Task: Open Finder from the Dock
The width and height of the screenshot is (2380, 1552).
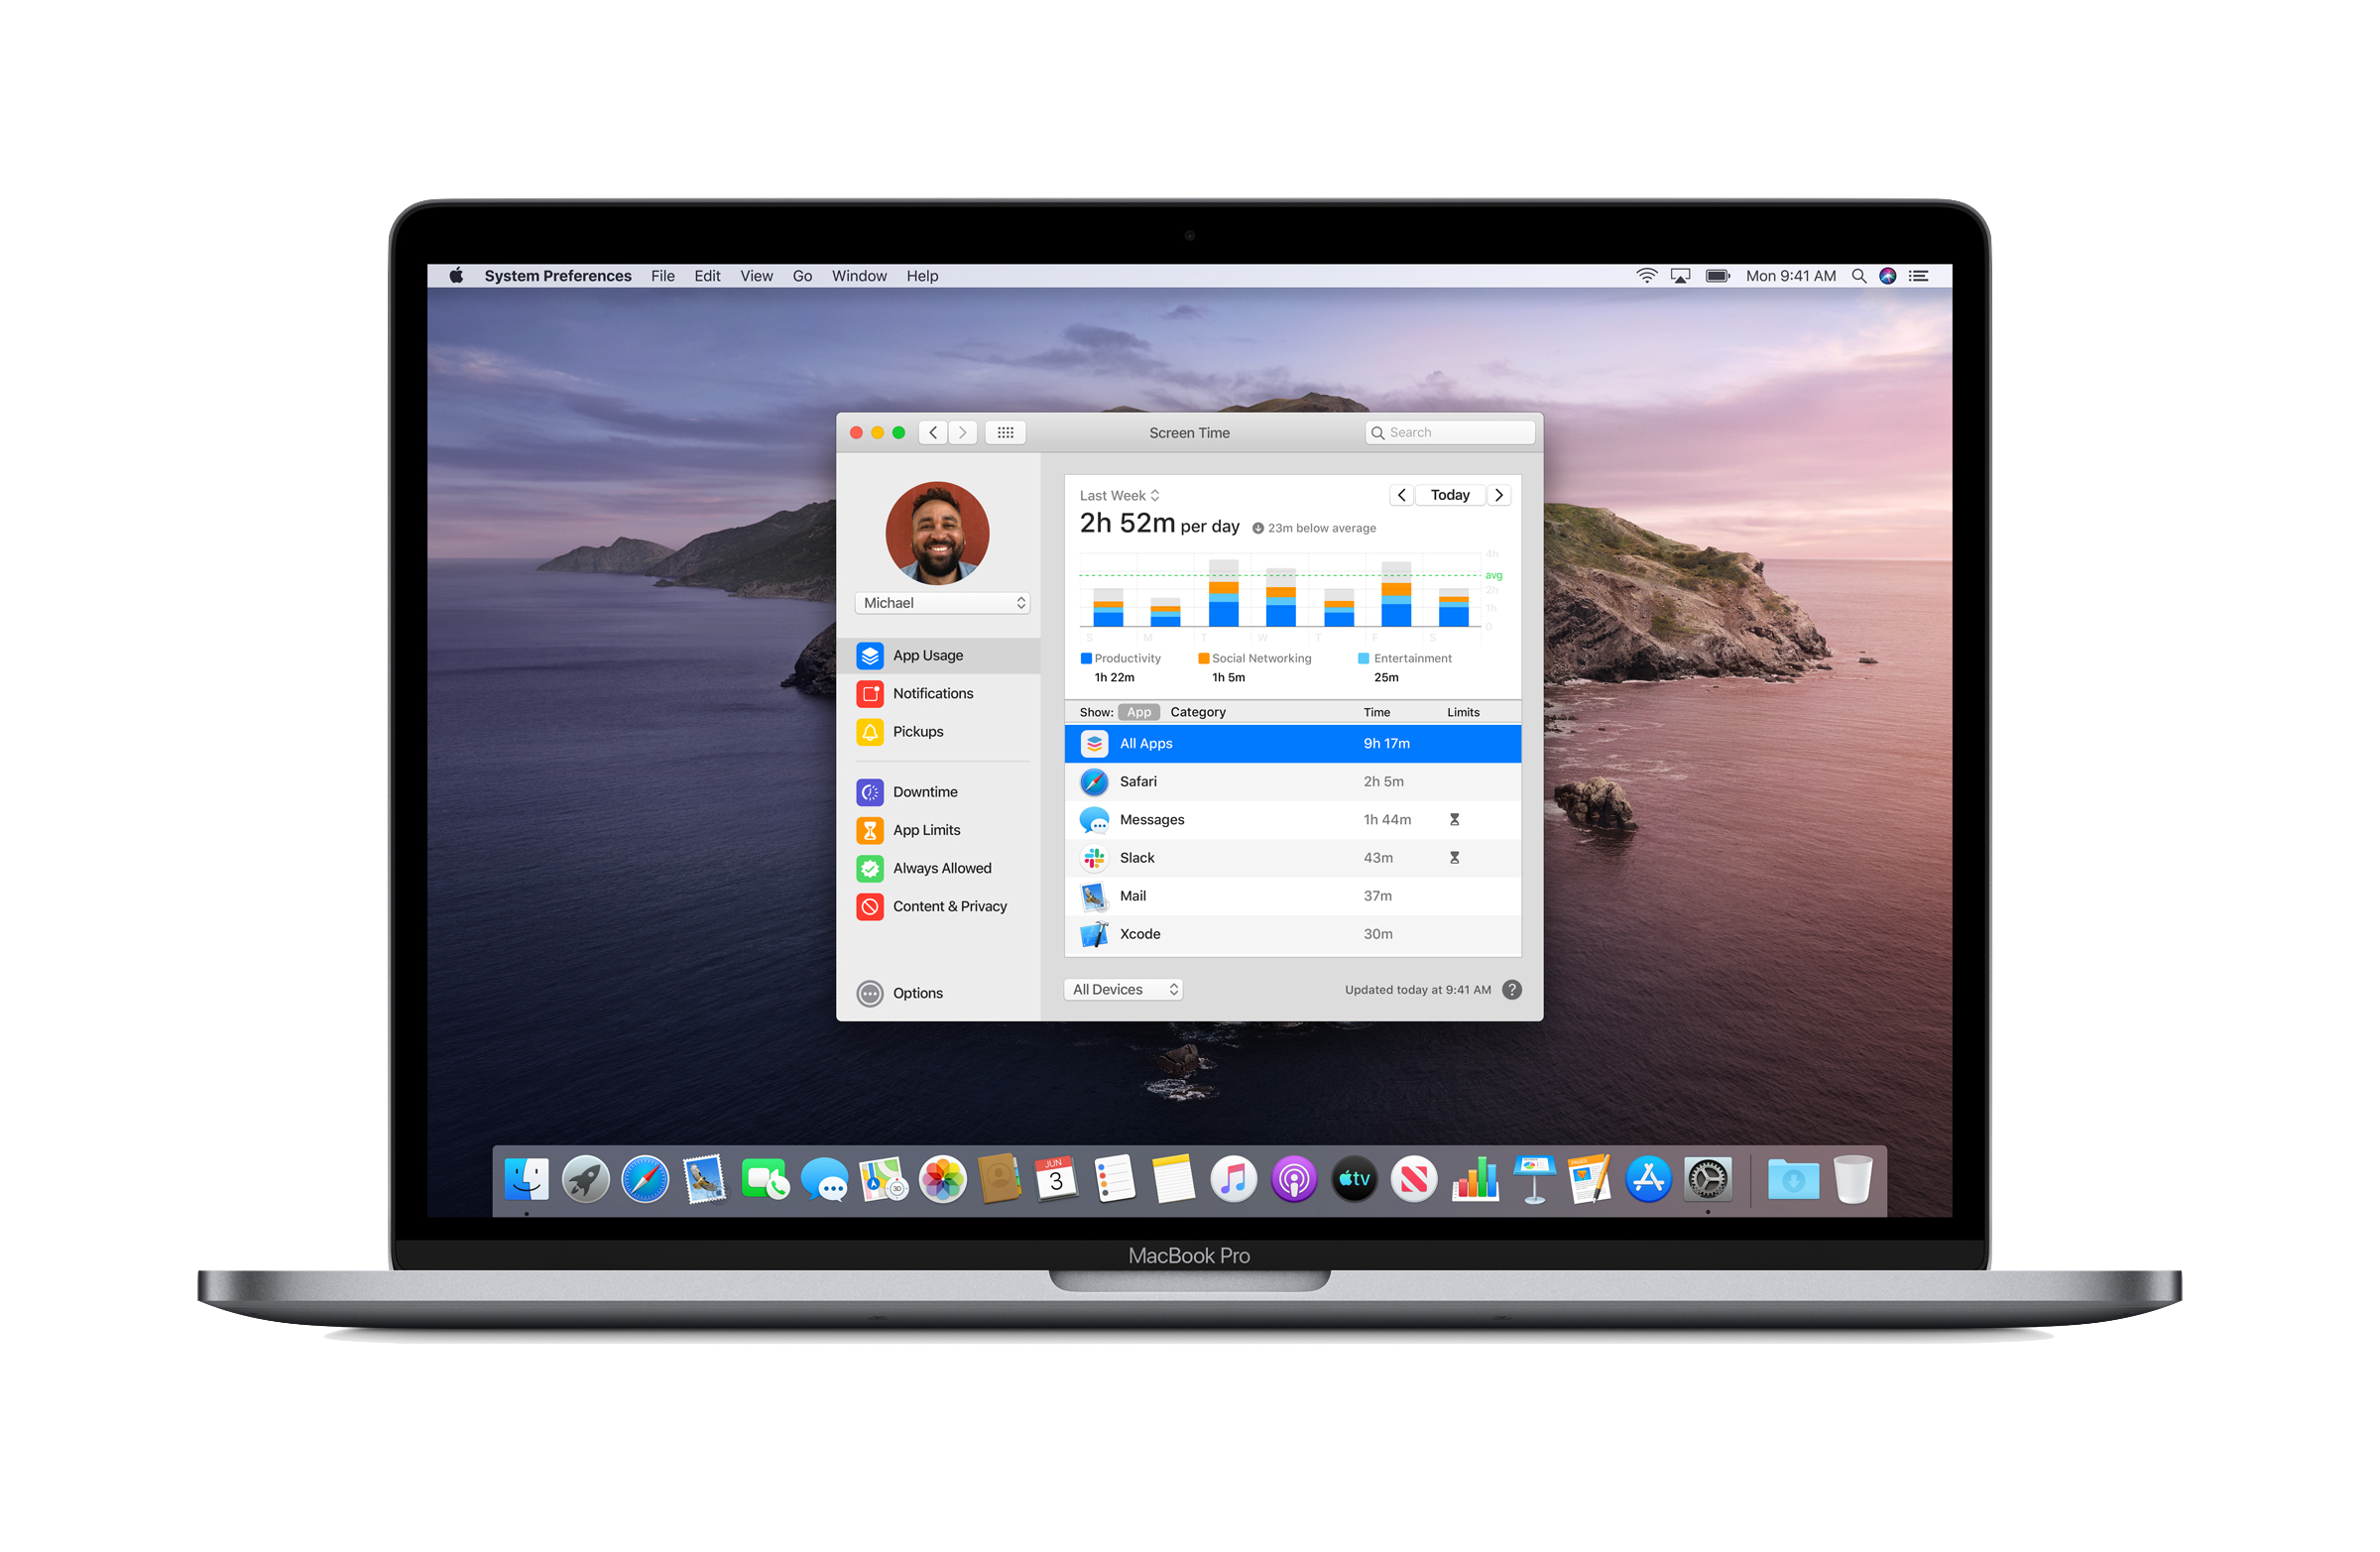Action: tap(526, 1180)
